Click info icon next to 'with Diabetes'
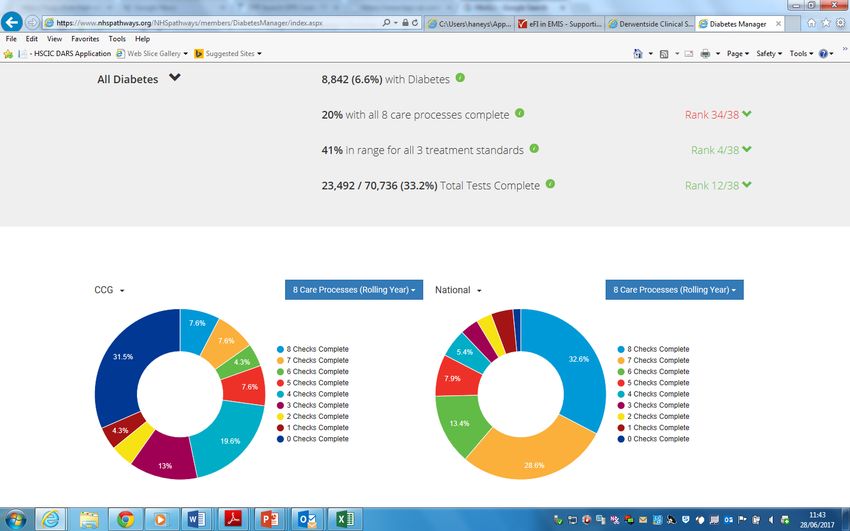The width and height of the screenshot is (850, 531). pyautogui.click(x=460, y=77)
